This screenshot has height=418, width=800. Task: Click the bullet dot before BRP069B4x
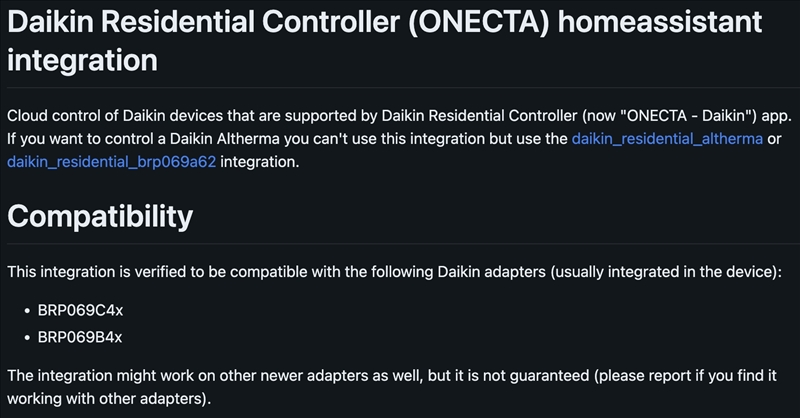click(24, 337)
